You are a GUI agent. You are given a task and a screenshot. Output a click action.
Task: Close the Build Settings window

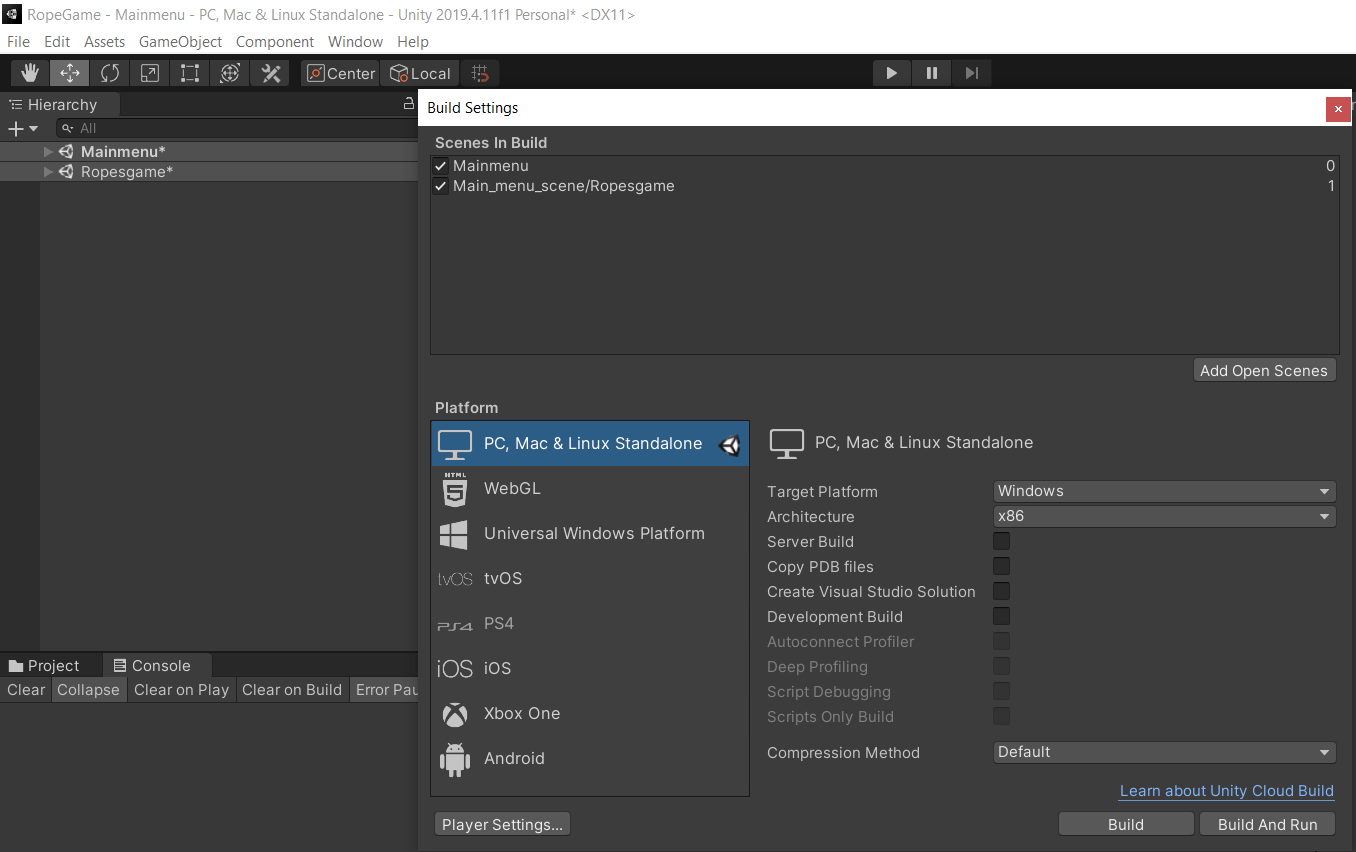[x=1338, y=109]
